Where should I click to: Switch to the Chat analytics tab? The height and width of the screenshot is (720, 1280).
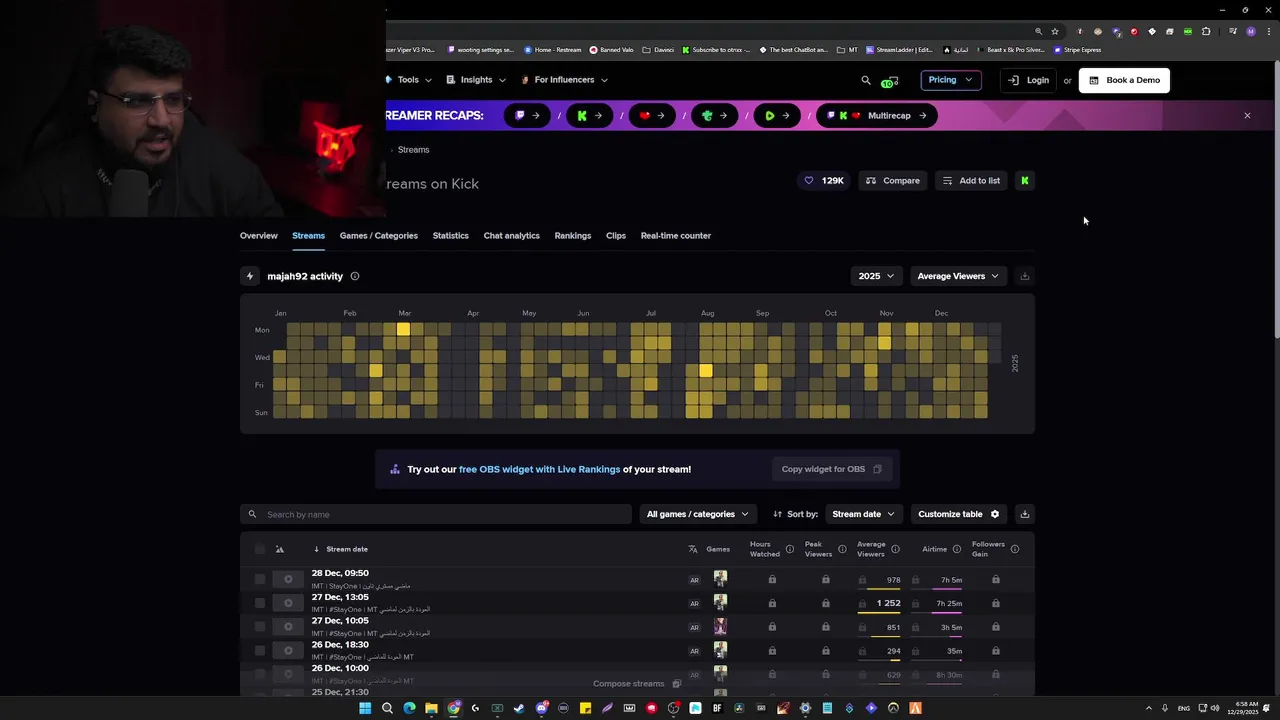[x=511, y=236]
